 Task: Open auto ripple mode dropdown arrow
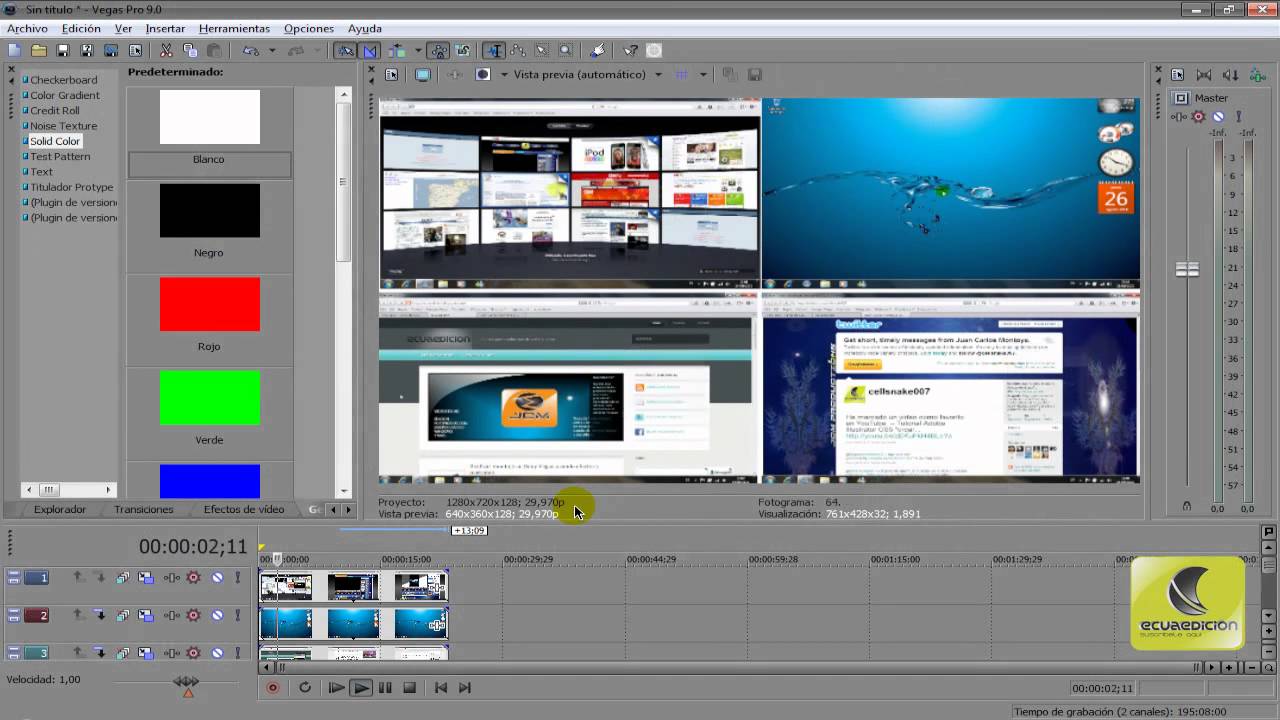(418, 50)
